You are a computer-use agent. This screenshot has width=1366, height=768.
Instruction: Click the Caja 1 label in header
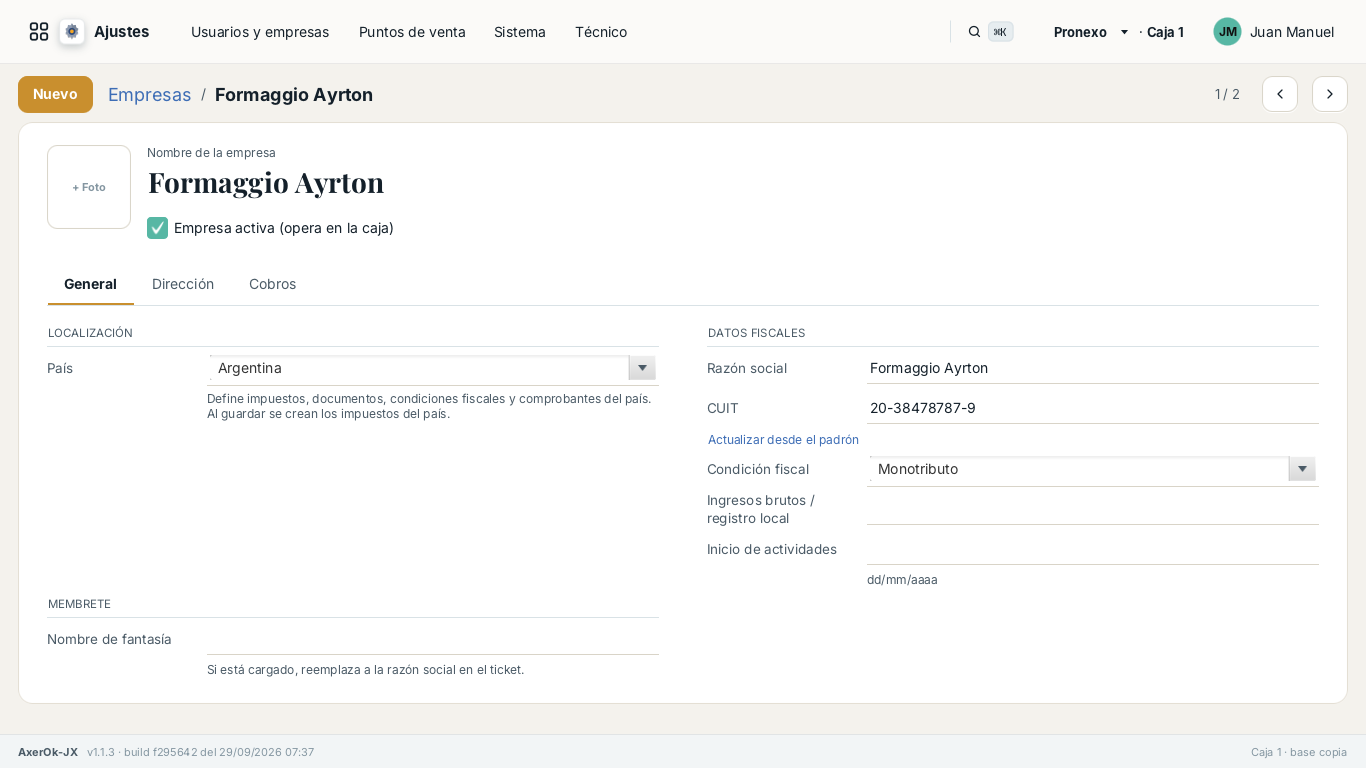click(x=1165, y=32)
